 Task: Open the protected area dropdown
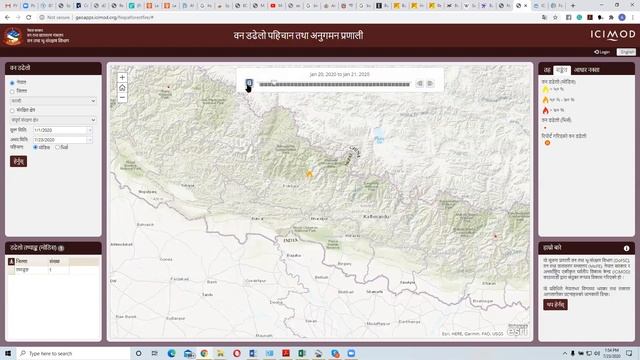pyautogui.click(x=53, y=120)
